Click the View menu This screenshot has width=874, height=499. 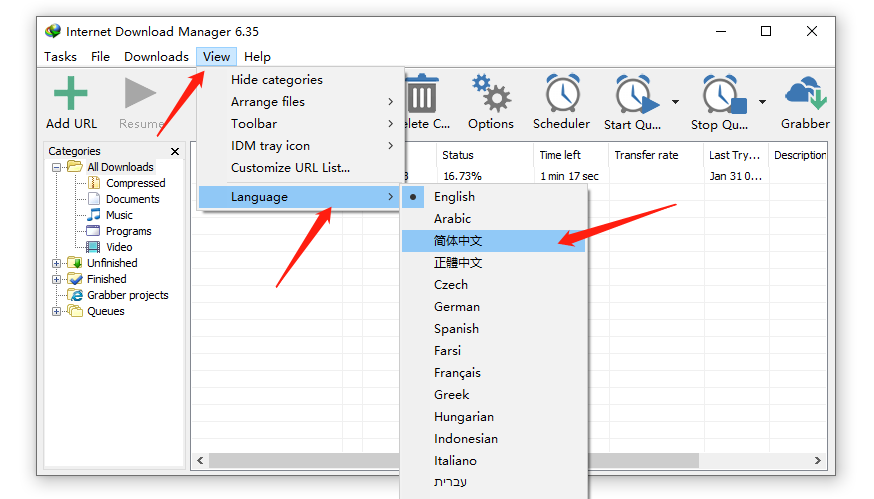216,57
